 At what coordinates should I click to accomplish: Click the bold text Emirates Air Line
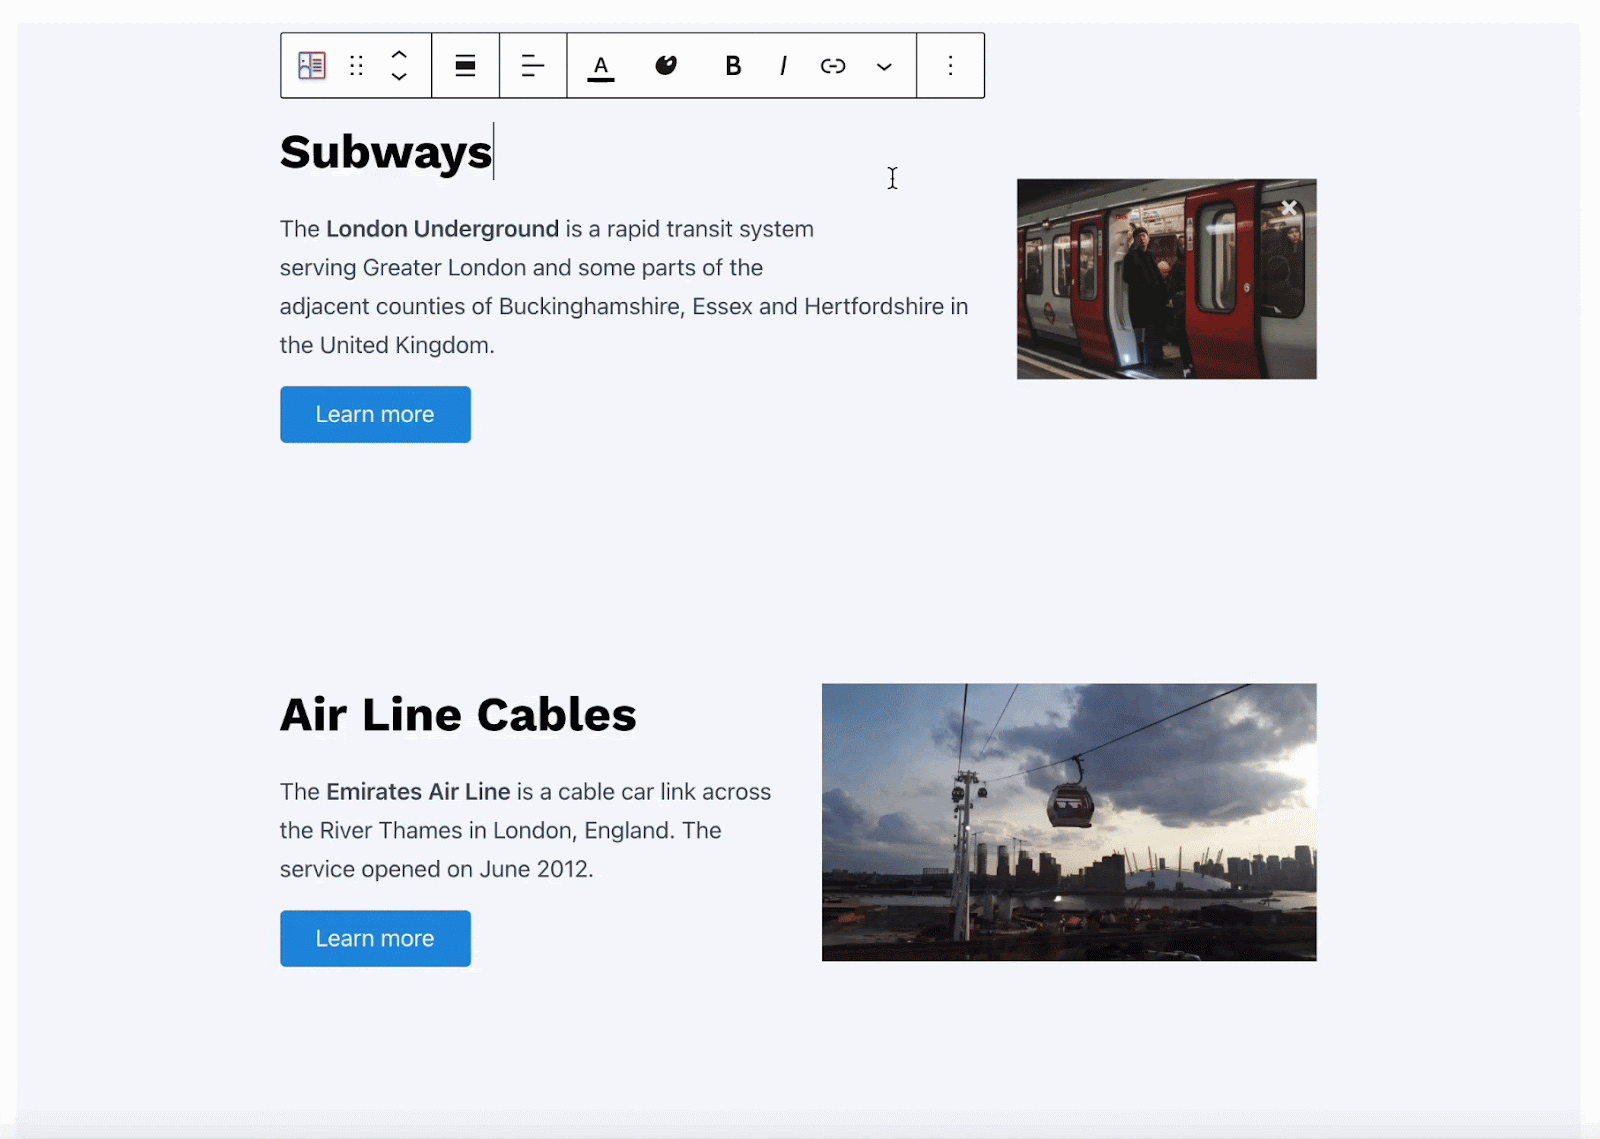point(418,792)
